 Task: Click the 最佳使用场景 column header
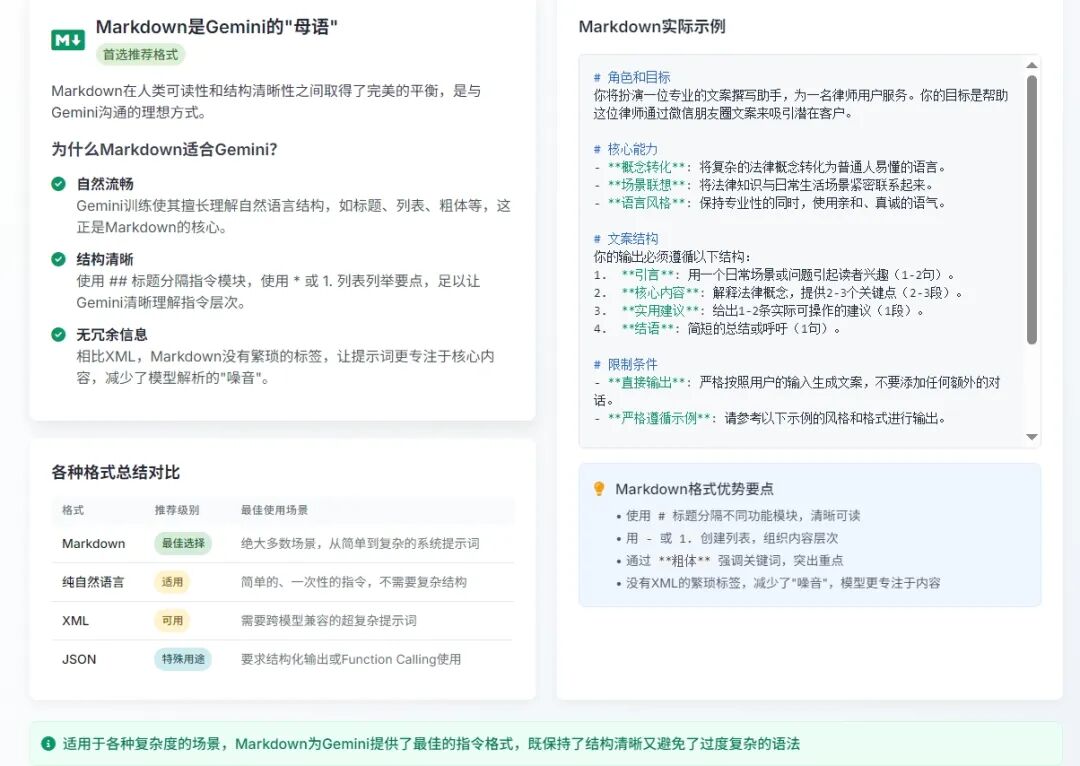[x=274, y=510]
